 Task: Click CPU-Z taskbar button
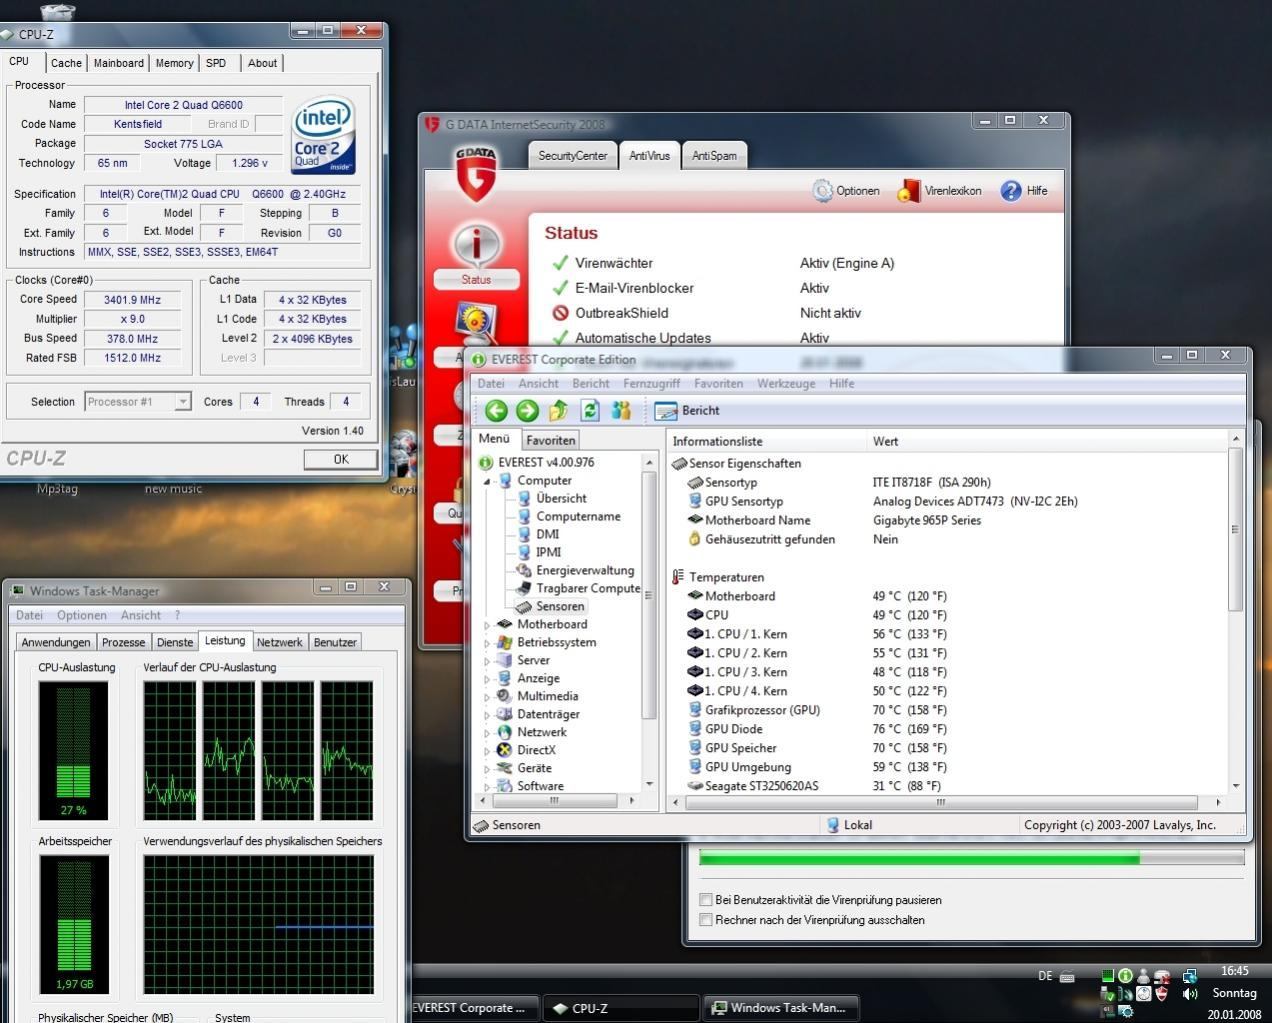click(x=621, y=1008)
